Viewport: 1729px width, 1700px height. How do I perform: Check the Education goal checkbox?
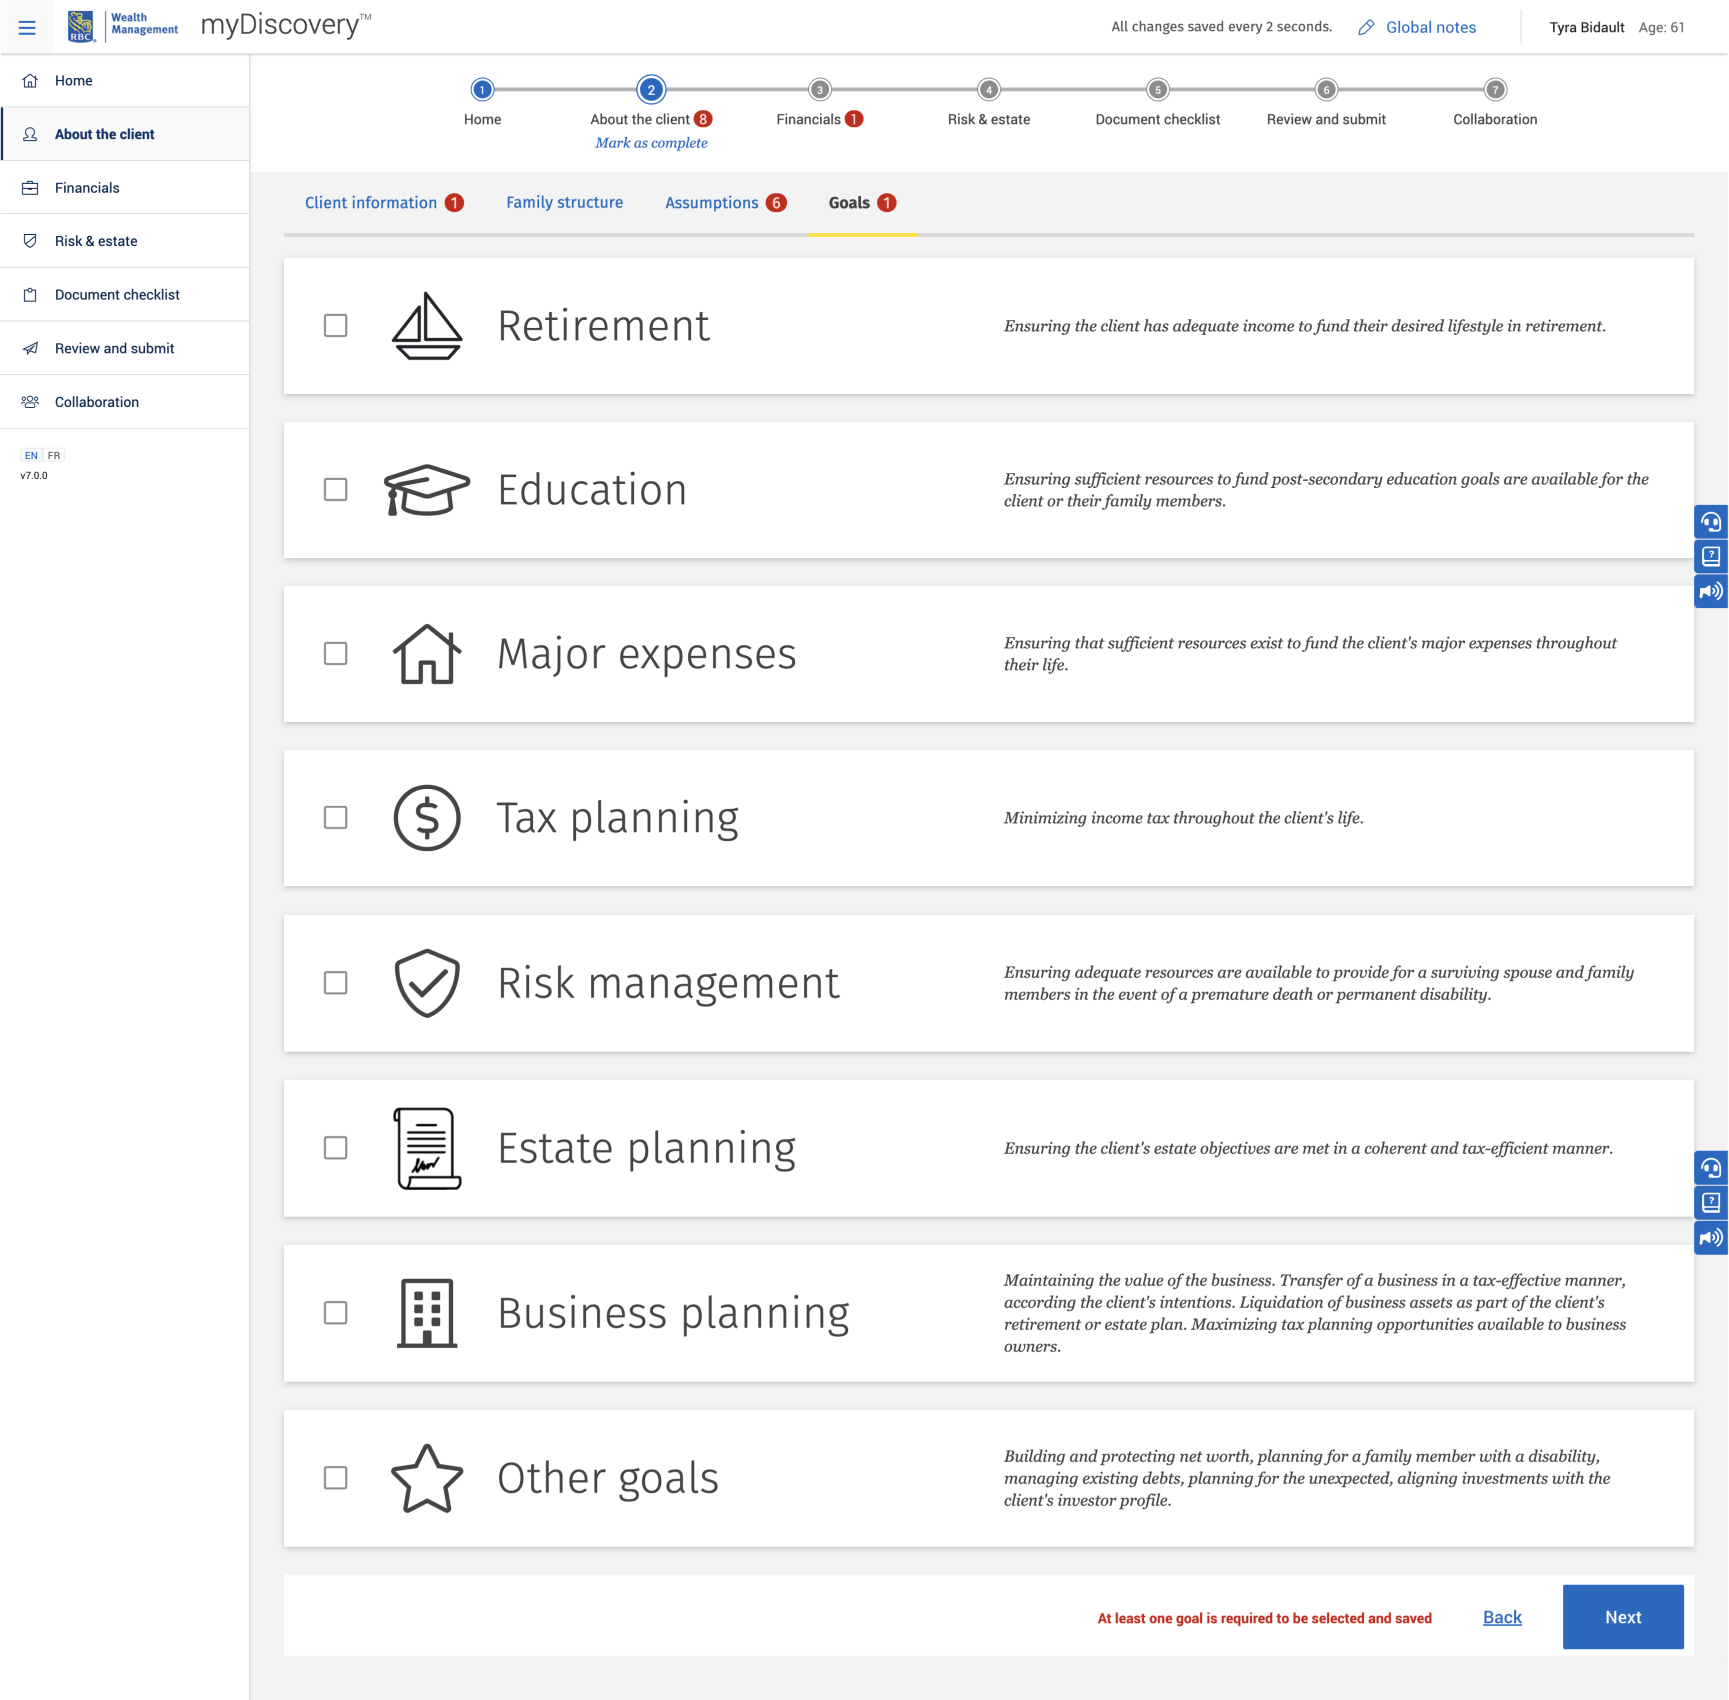click(x=336, y=490)
